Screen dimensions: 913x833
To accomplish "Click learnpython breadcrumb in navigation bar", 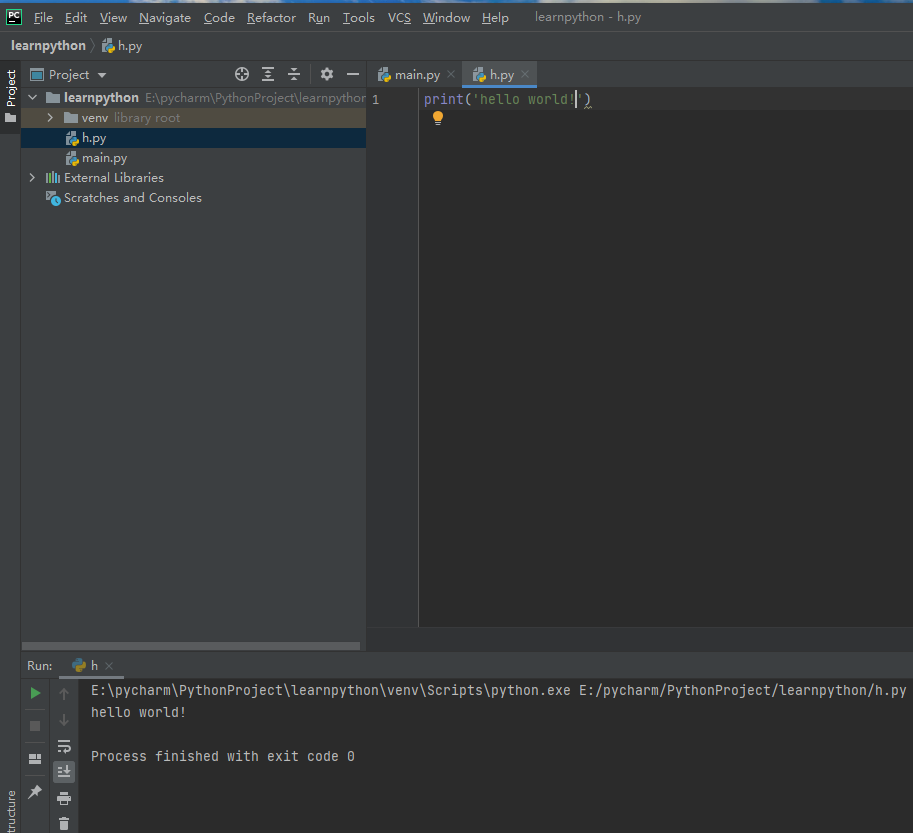I will coord(48,45).
